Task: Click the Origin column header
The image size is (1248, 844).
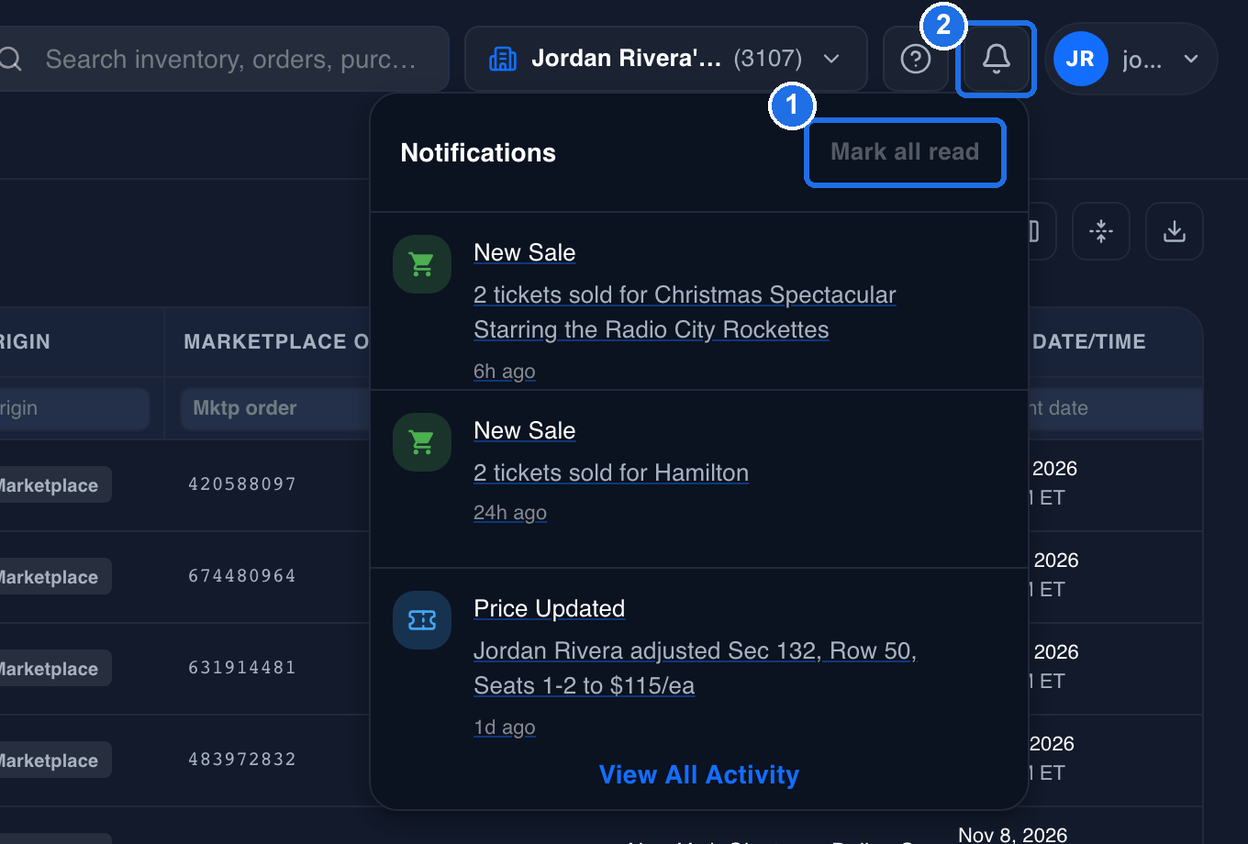Action: click(x=25, y=342)
